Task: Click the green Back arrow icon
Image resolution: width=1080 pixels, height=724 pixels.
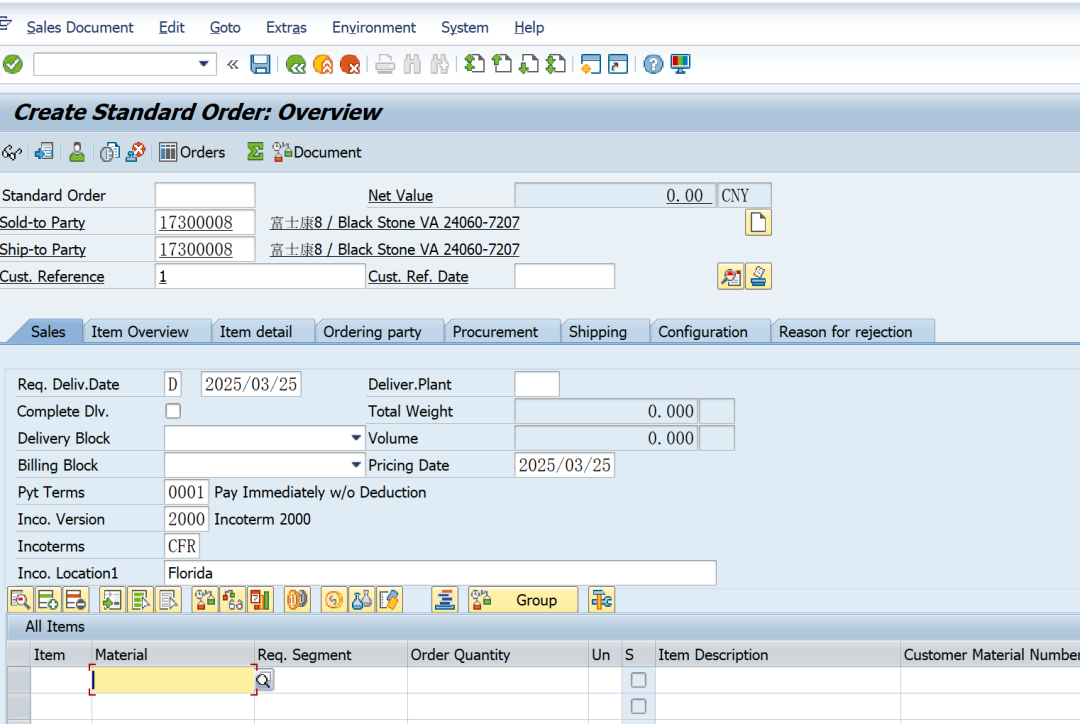Action: pyautogui.click(x=295, y=64)
